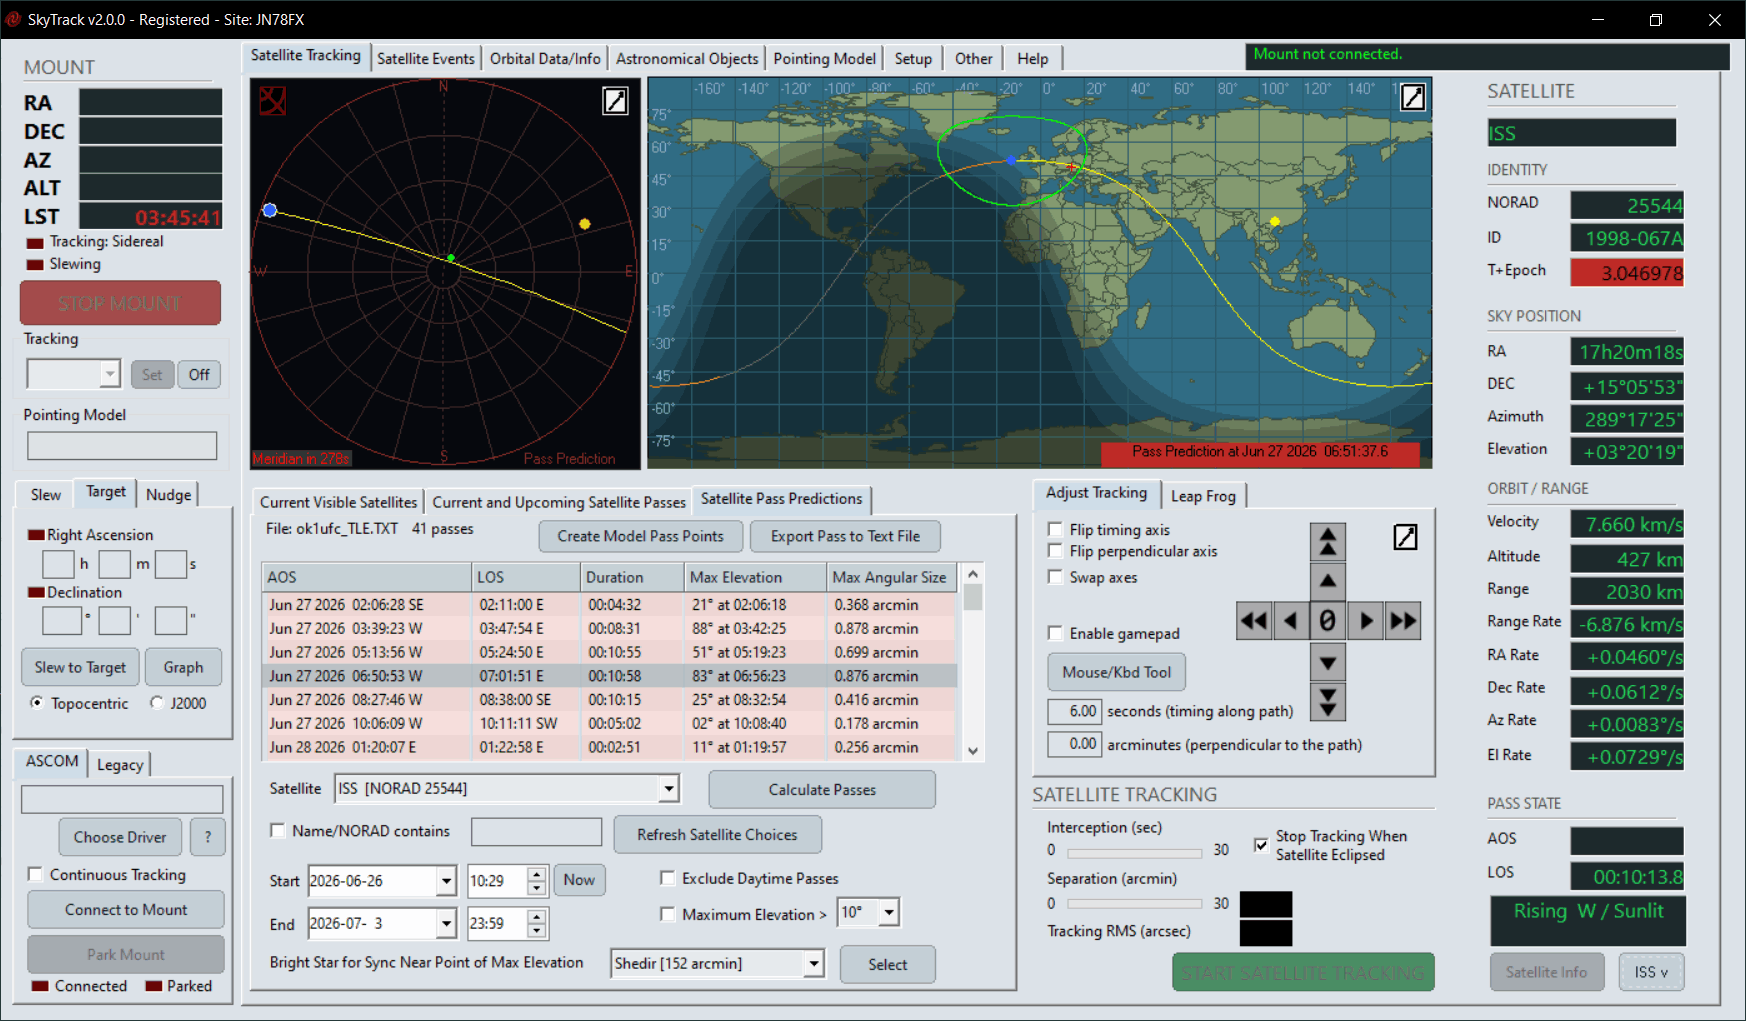Click the single right arrow adjust button
The height and width of the screenshot is (1021, 1746).
1365,621
